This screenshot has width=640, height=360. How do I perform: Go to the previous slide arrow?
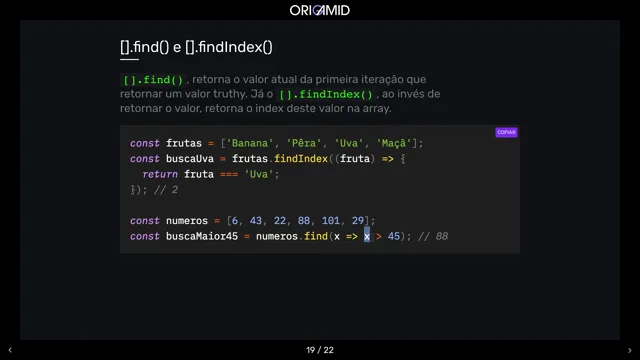pyautogui.click(x=10, y=350)
